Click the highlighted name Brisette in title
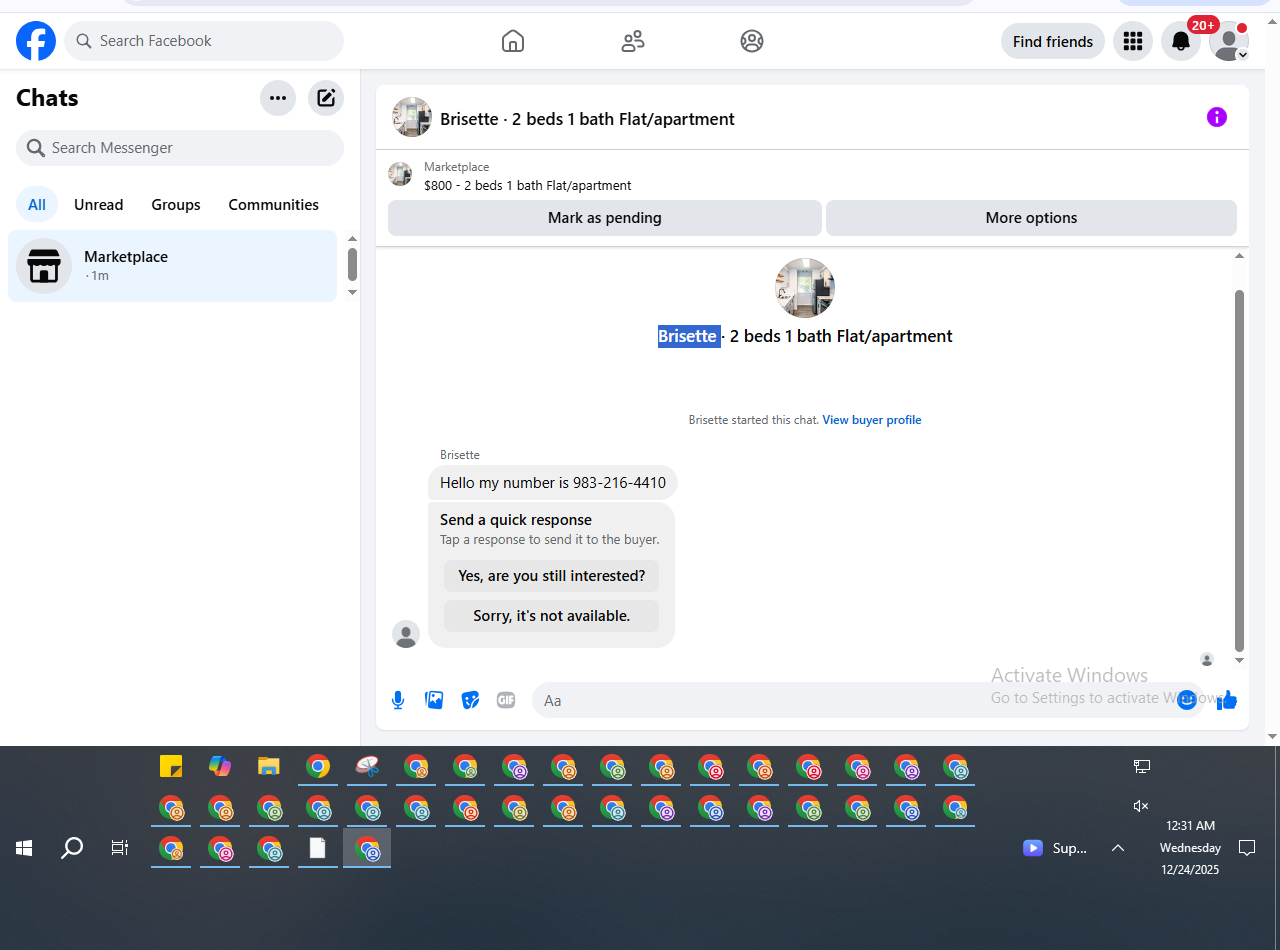Viewport: 1280px width, 950px height. (688, 336)
